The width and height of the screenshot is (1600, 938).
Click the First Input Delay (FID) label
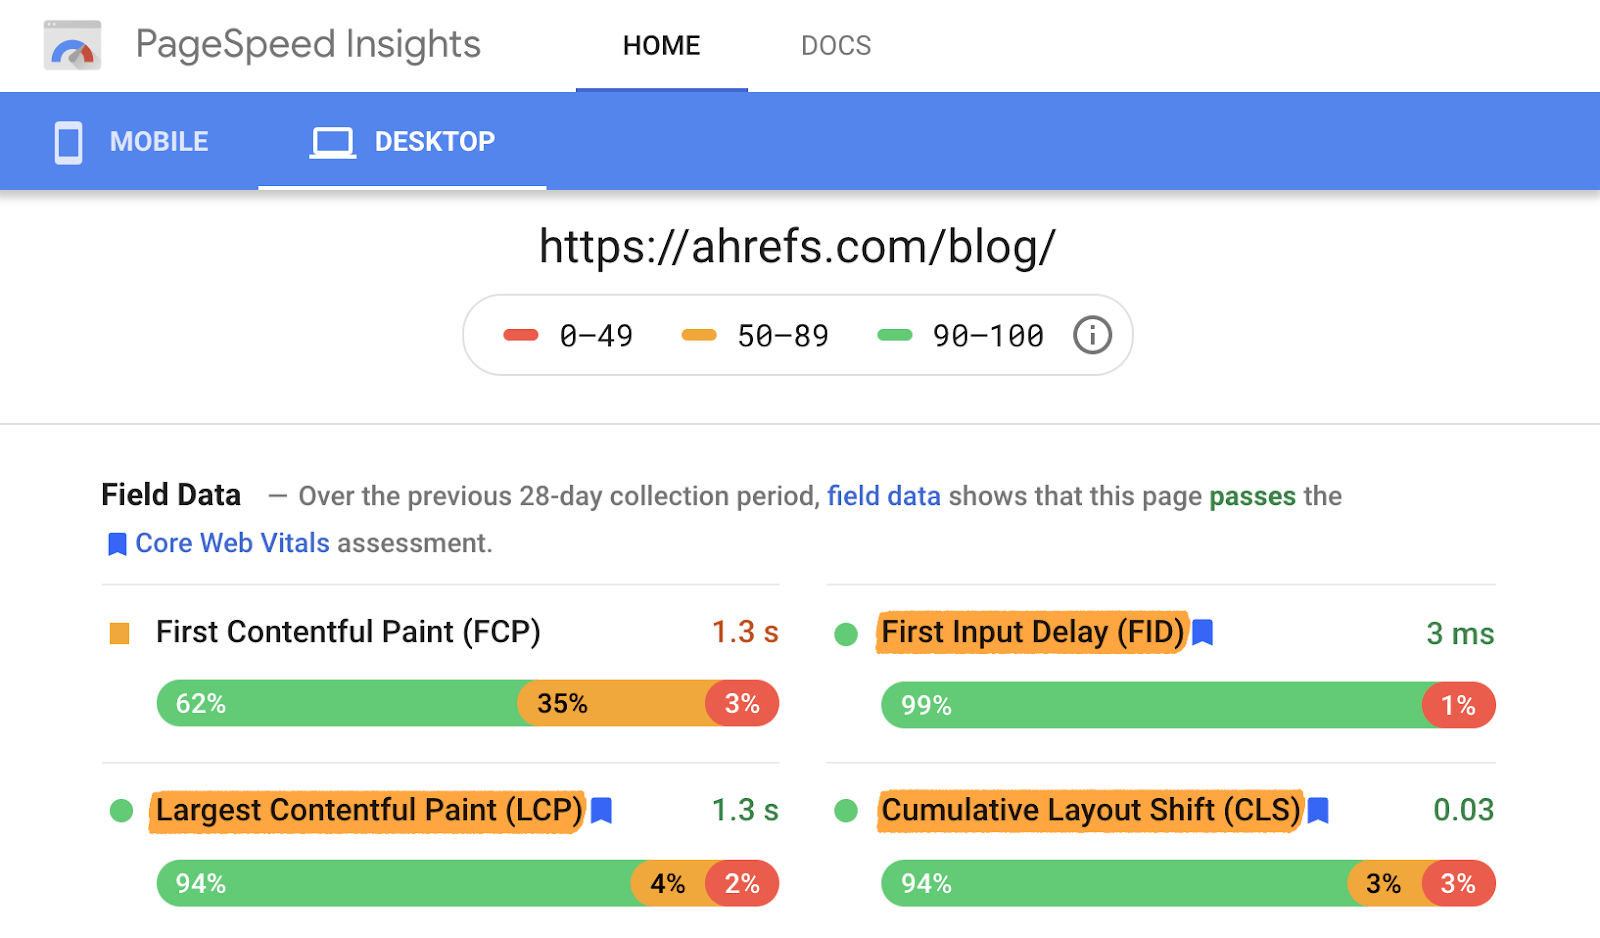pos(1032,632)
